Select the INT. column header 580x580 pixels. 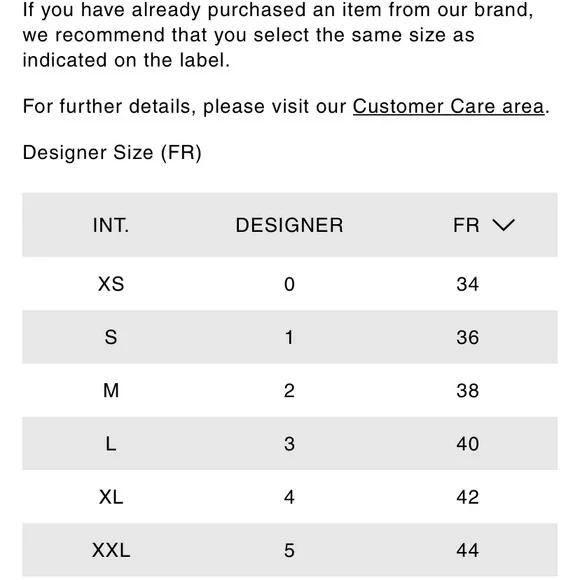tap(111, 225)
